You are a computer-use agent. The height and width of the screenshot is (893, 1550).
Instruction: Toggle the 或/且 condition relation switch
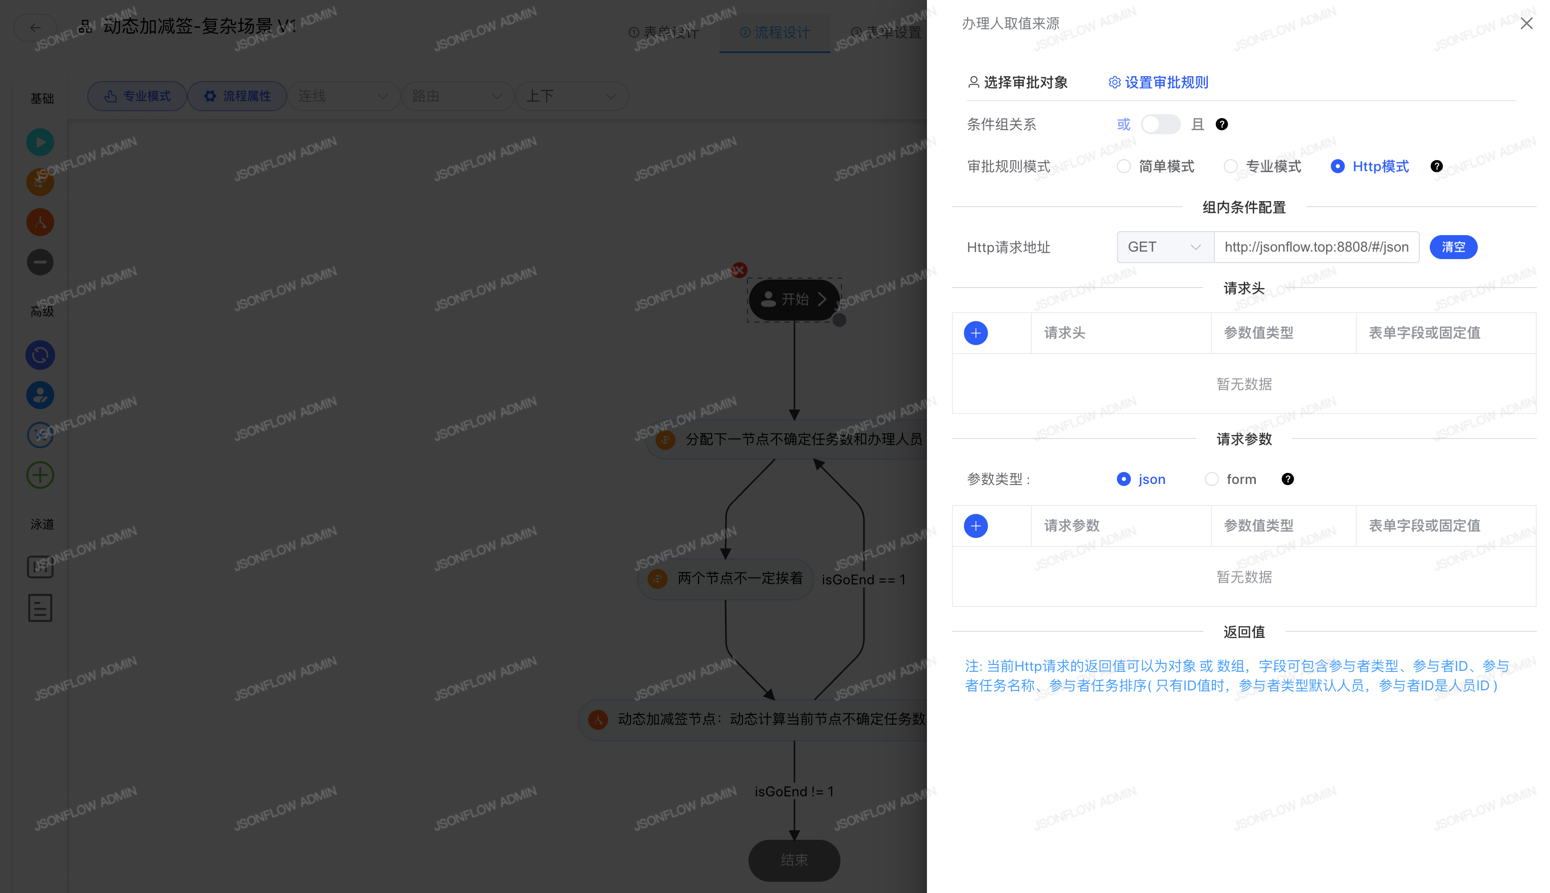point(1160,124)
